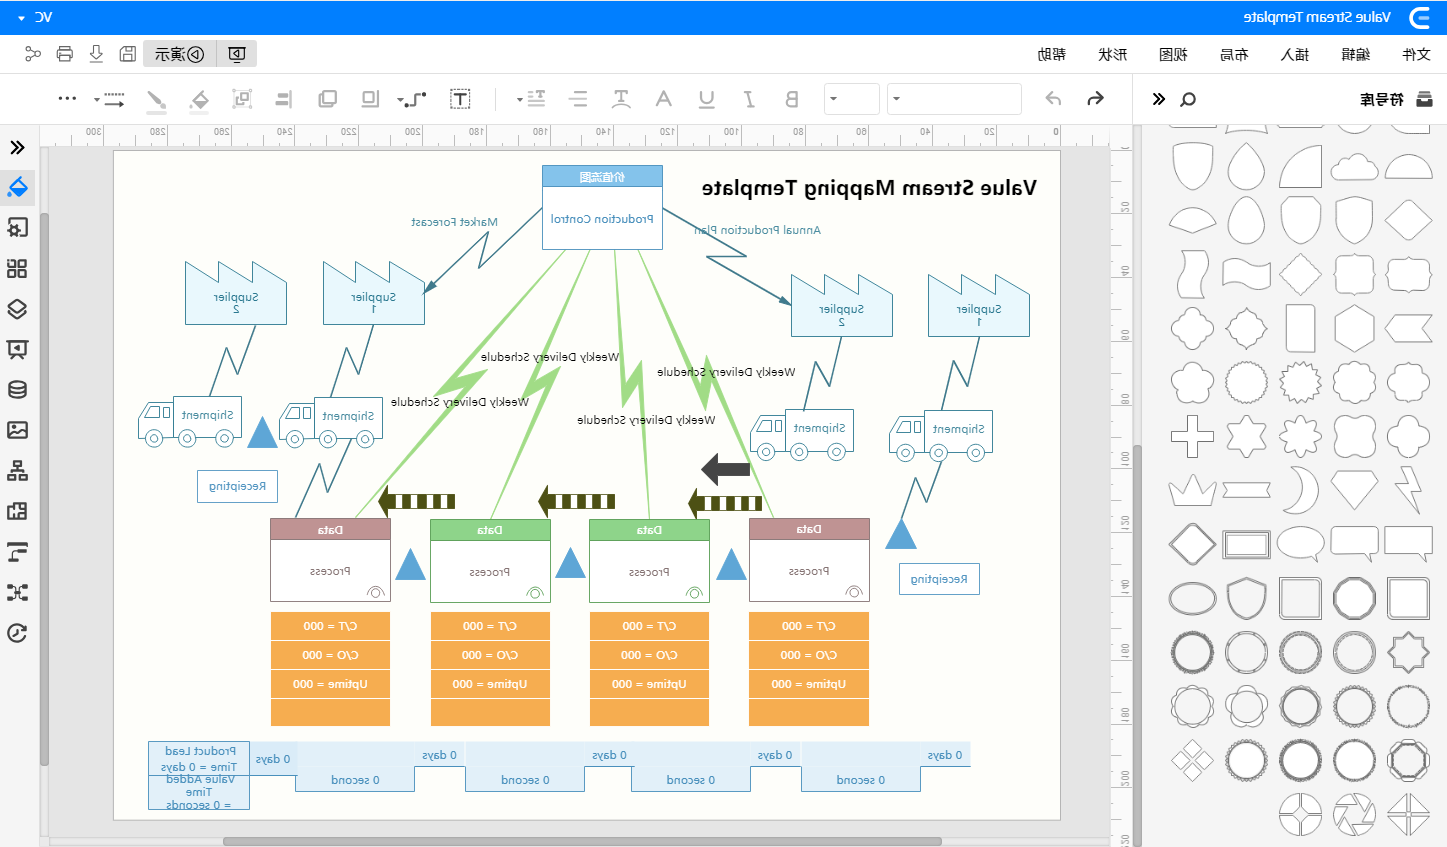1447x847 pixels.
Task: Open the 视图 menu
Action: [x=1173, y=54]
